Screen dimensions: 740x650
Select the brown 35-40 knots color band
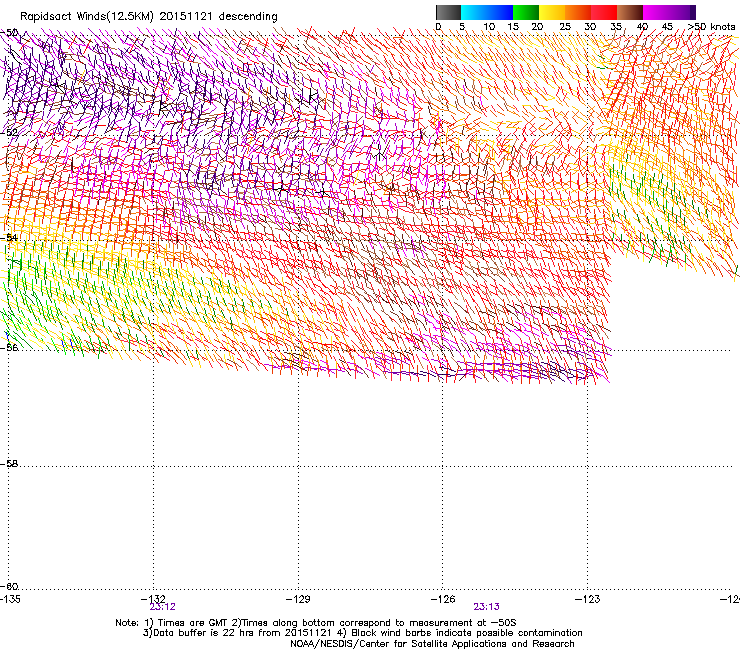click(630, 12)
